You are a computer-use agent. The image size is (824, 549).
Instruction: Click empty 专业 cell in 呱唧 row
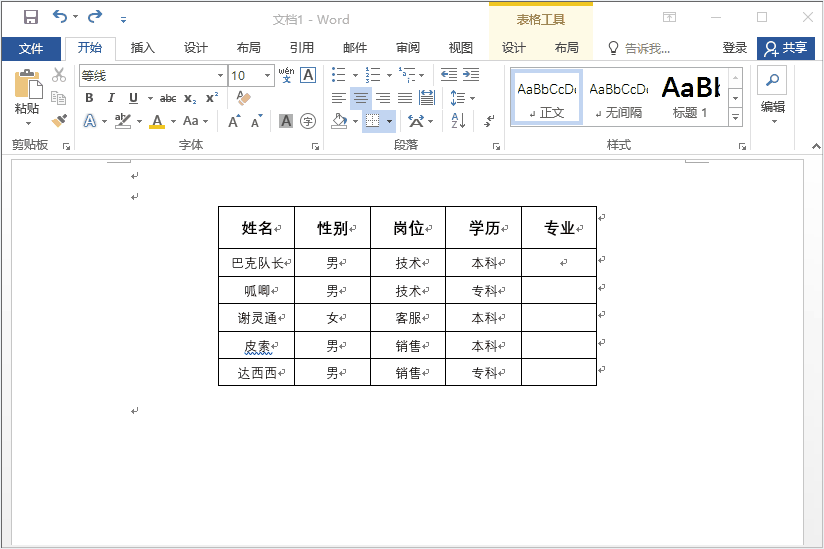pos(559,290)
